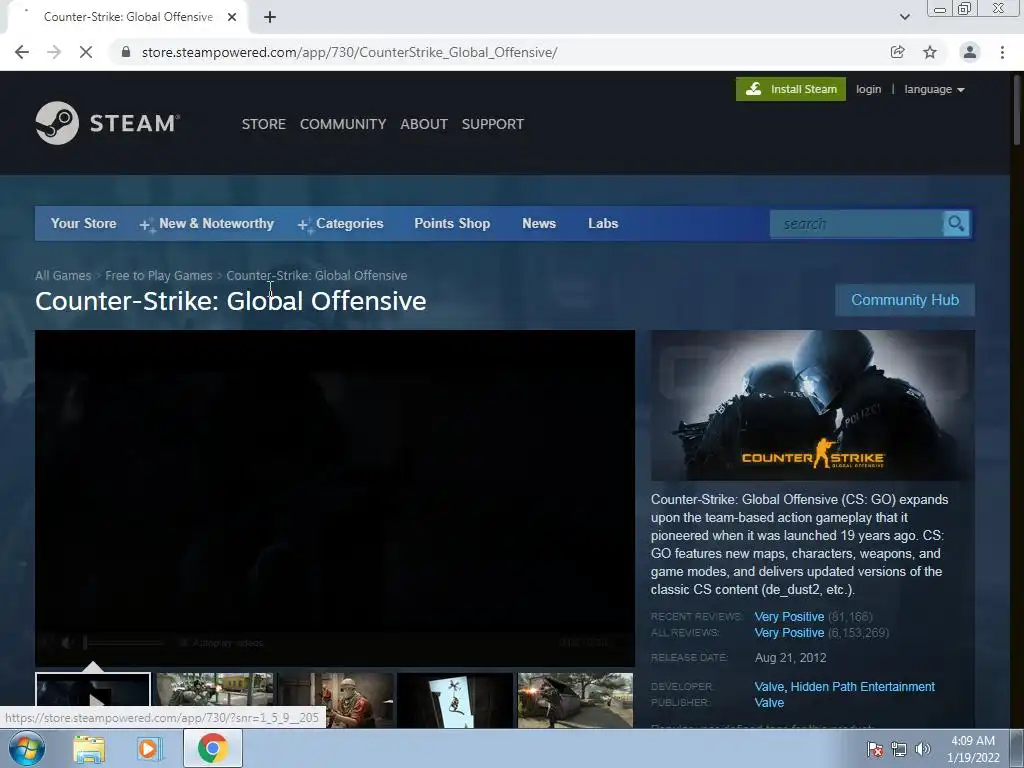Click the Chrome taskbar icon
Screen dimensions: 1024x768
point(212,748)
